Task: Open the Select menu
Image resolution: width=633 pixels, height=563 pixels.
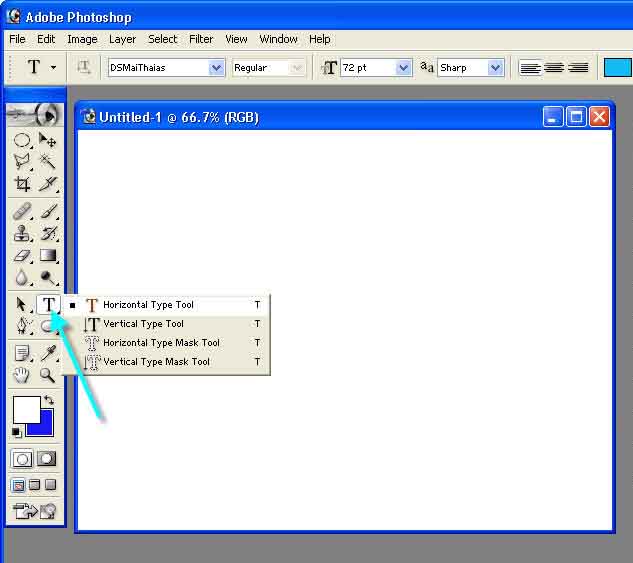Action: 162,39
